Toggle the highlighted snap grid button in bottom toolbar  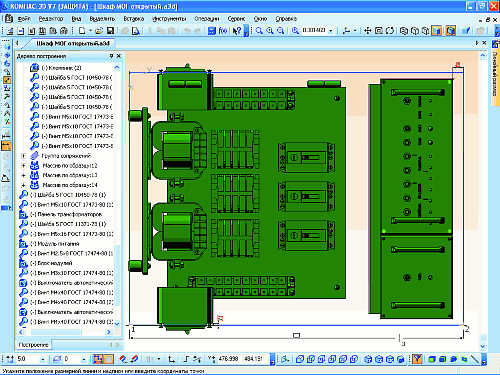[x=98, y=359]
